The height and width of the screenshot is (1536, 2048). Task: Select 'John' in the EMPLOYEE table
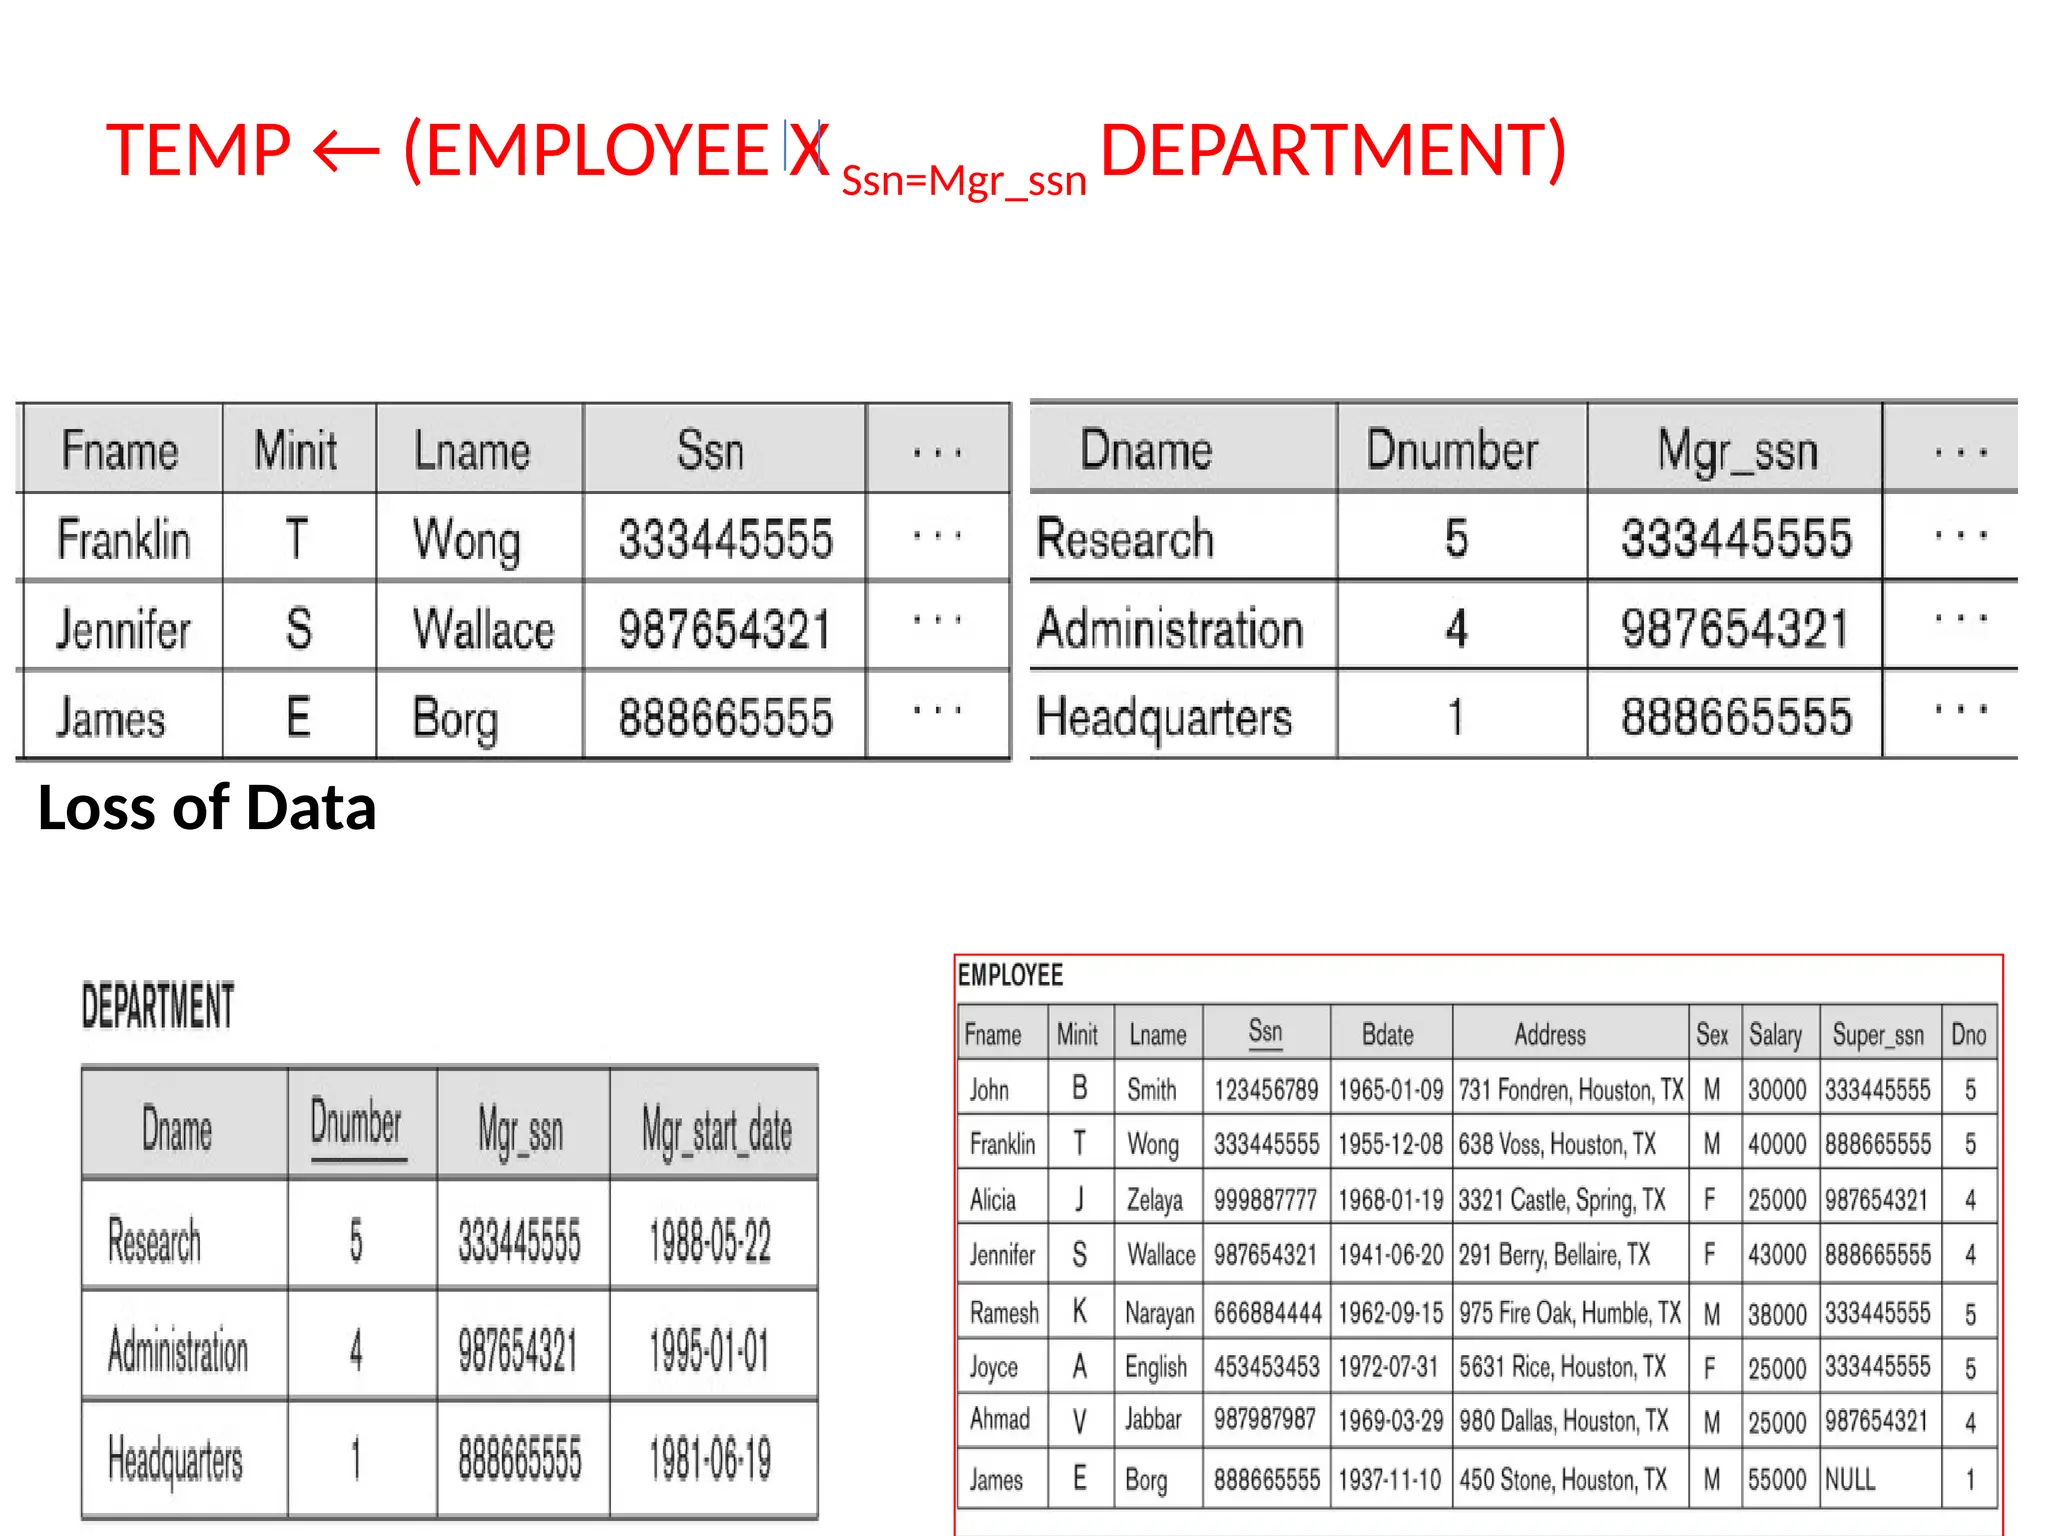(x=989, y=1089)
